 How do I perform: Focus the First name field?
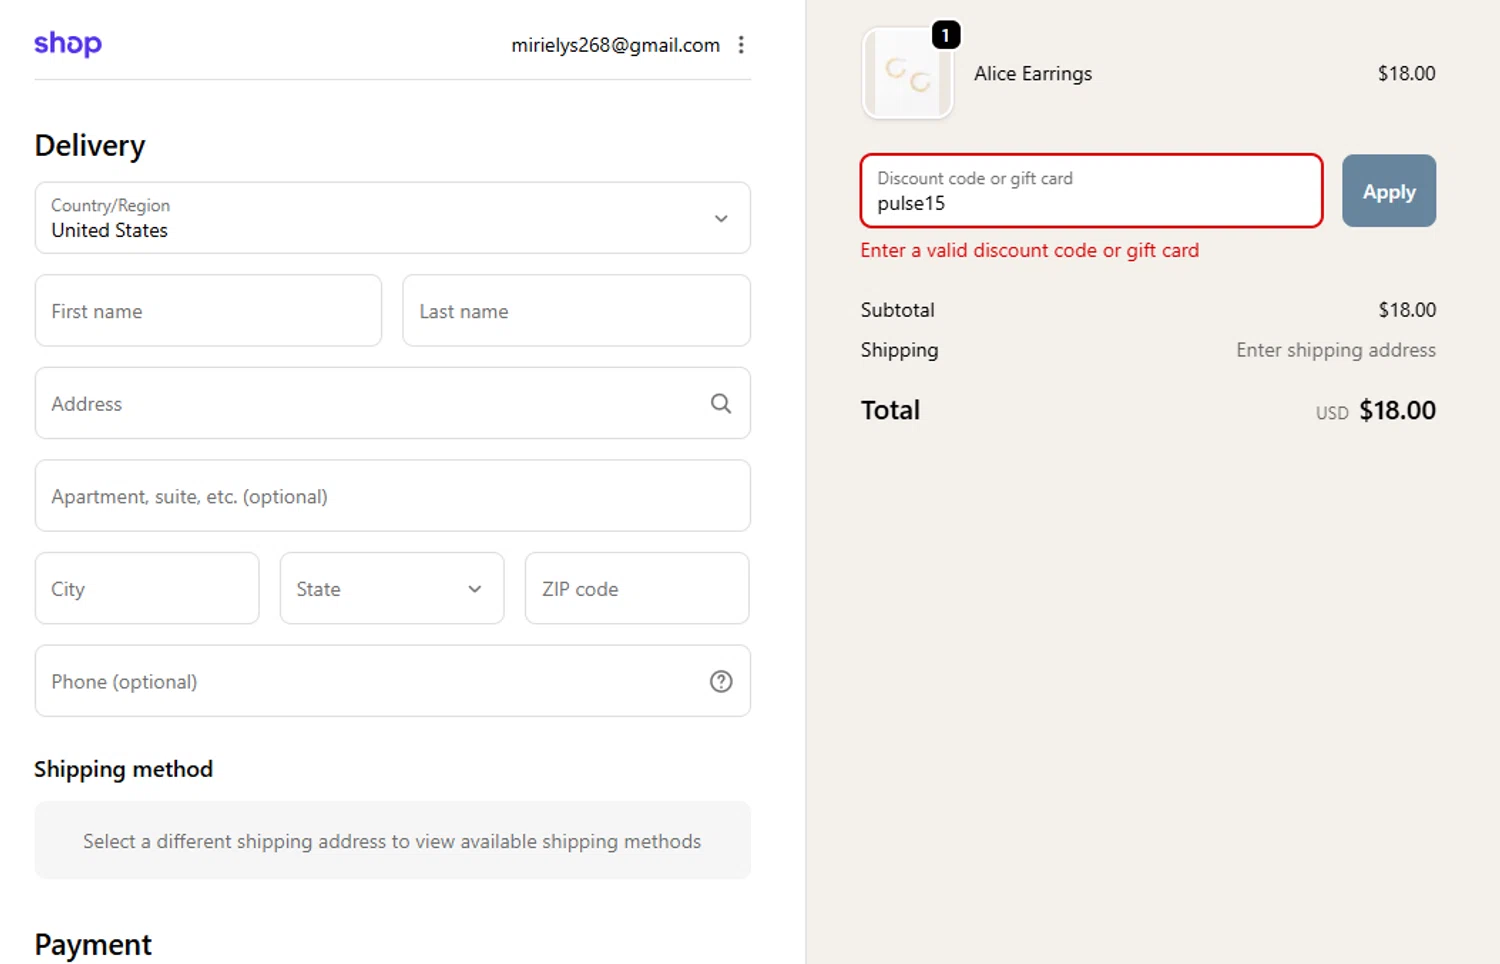click(208, 311)
